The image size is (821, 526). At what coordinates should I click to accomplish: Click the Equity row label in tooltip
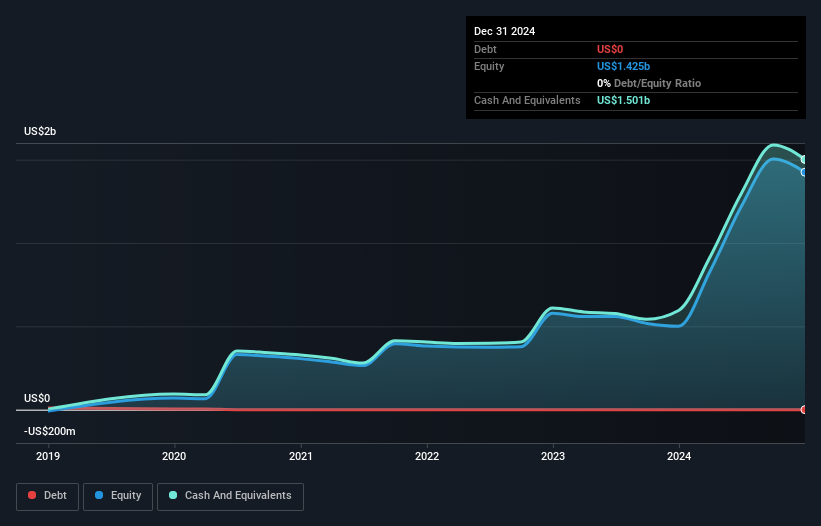coord(489,66)
